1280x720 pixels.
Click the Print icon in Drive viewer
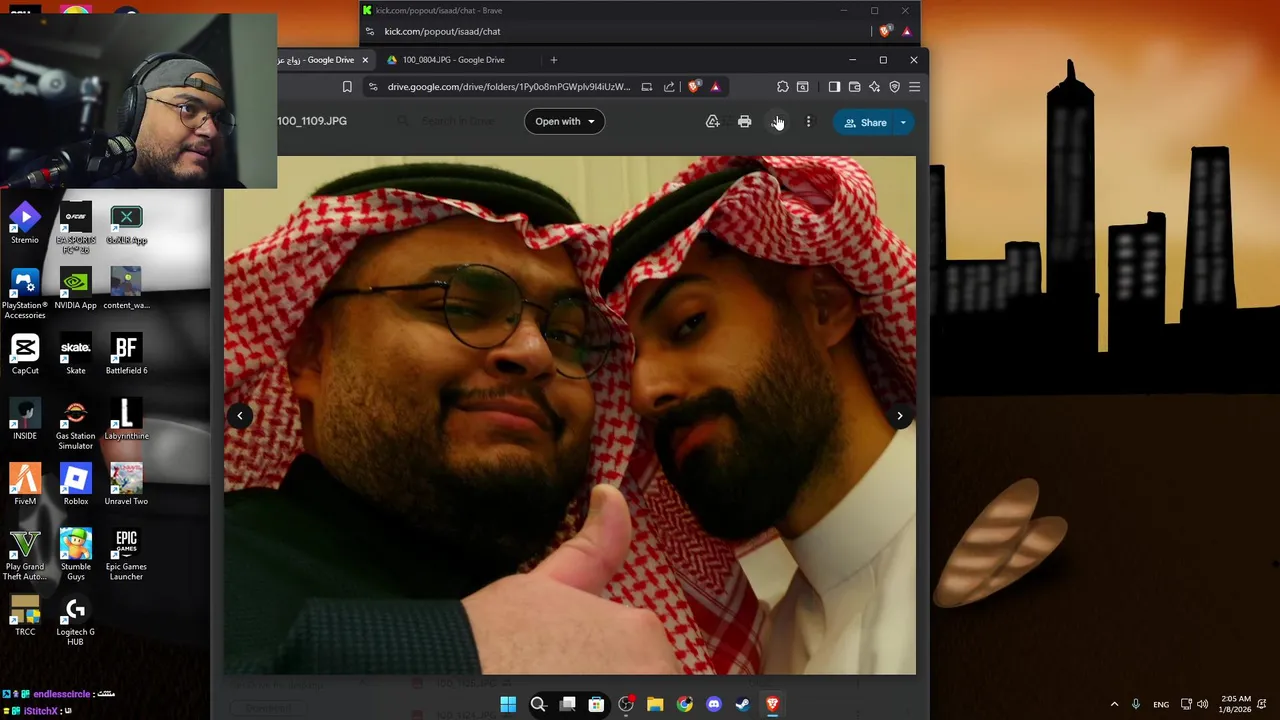pyautogui.click(x=744, y=122)
